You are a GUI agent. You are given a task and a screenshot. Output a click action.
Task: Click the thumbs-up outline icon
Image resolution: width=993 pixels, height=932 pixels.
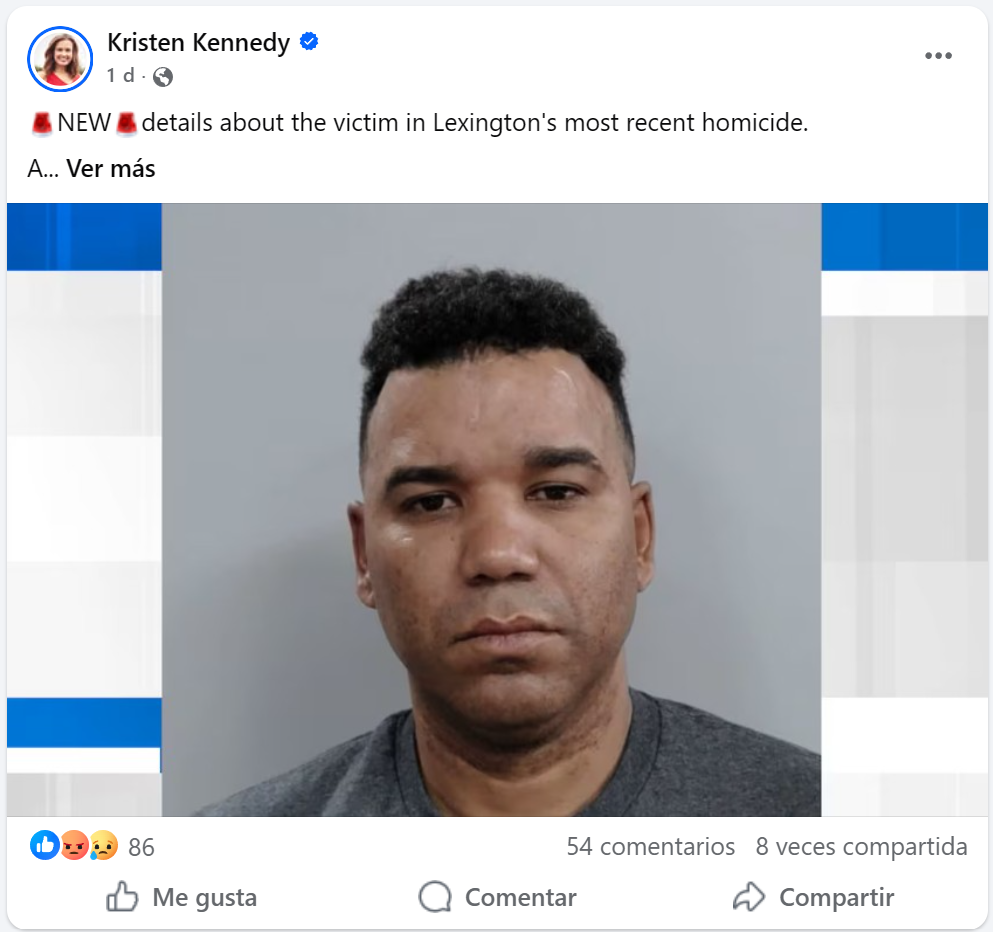point(122,896)
